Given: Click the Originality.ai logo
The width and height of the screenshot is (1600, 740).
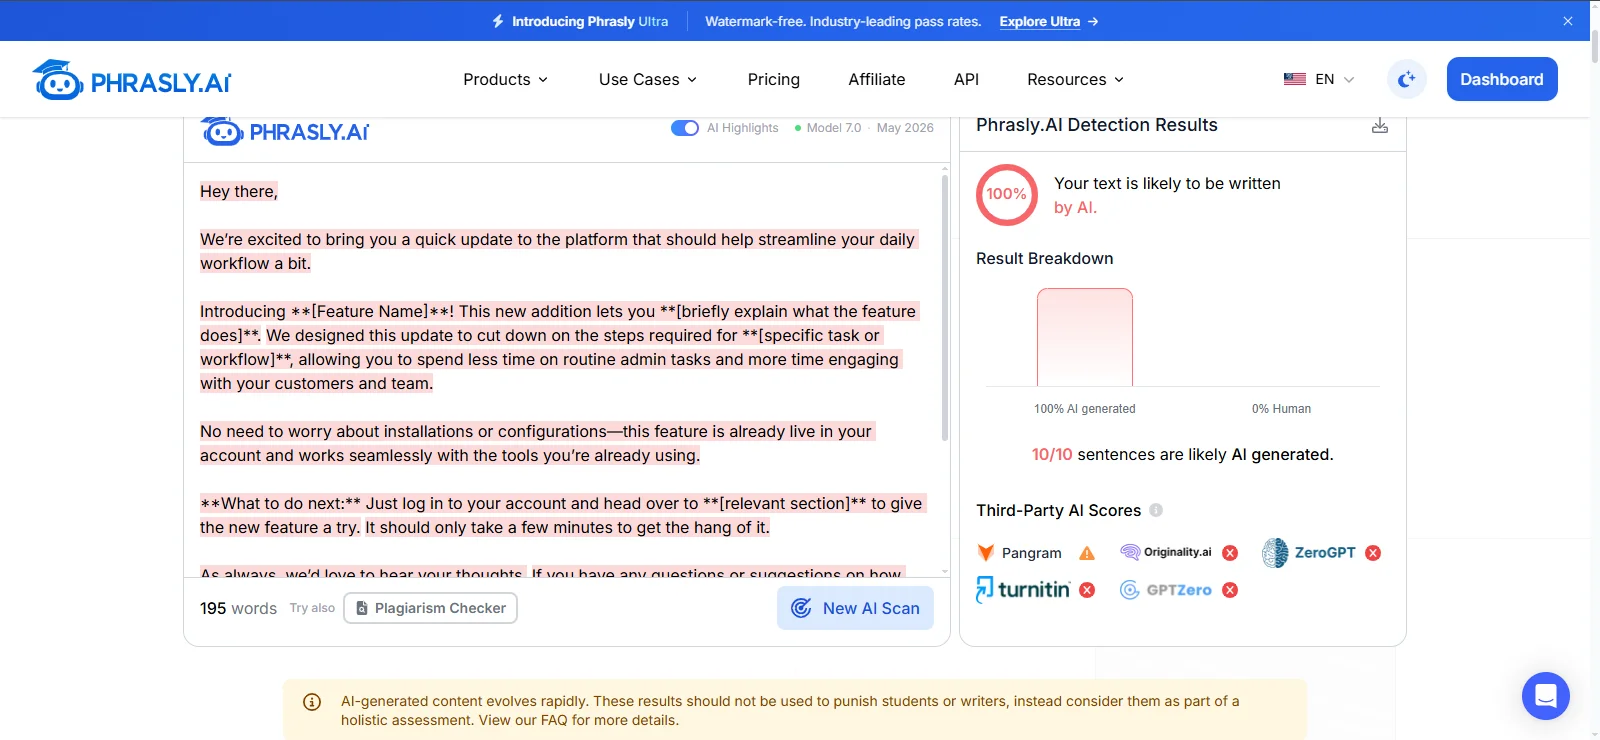Looking at the screenshot, I should [x=1166, y=552].
